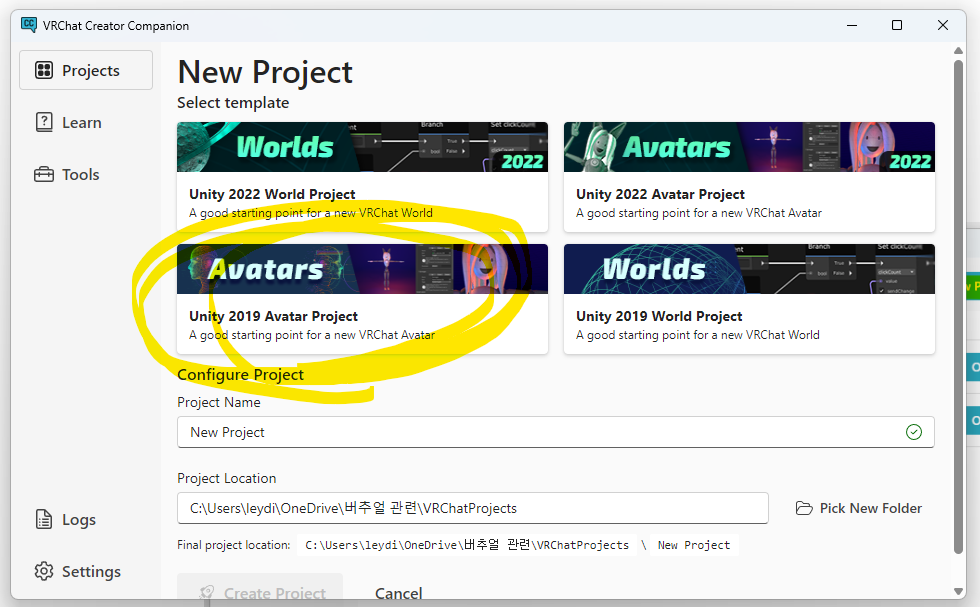The width and height of the screenshot is (980, 607).
Task: Click the 'Select template' heading text
Action: pyautogui.click(x=233, y=103)
